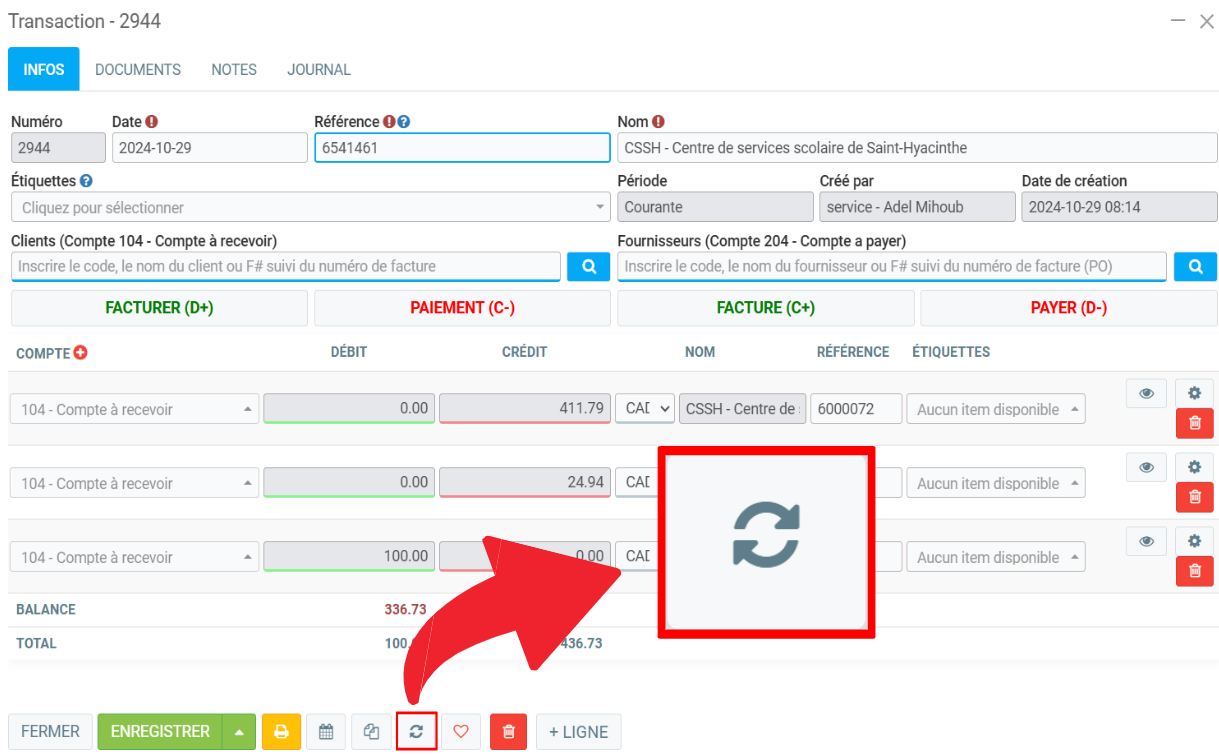Open the CAD currency dropdown on first line
1219x755 pixels.
tap(644, 409)
